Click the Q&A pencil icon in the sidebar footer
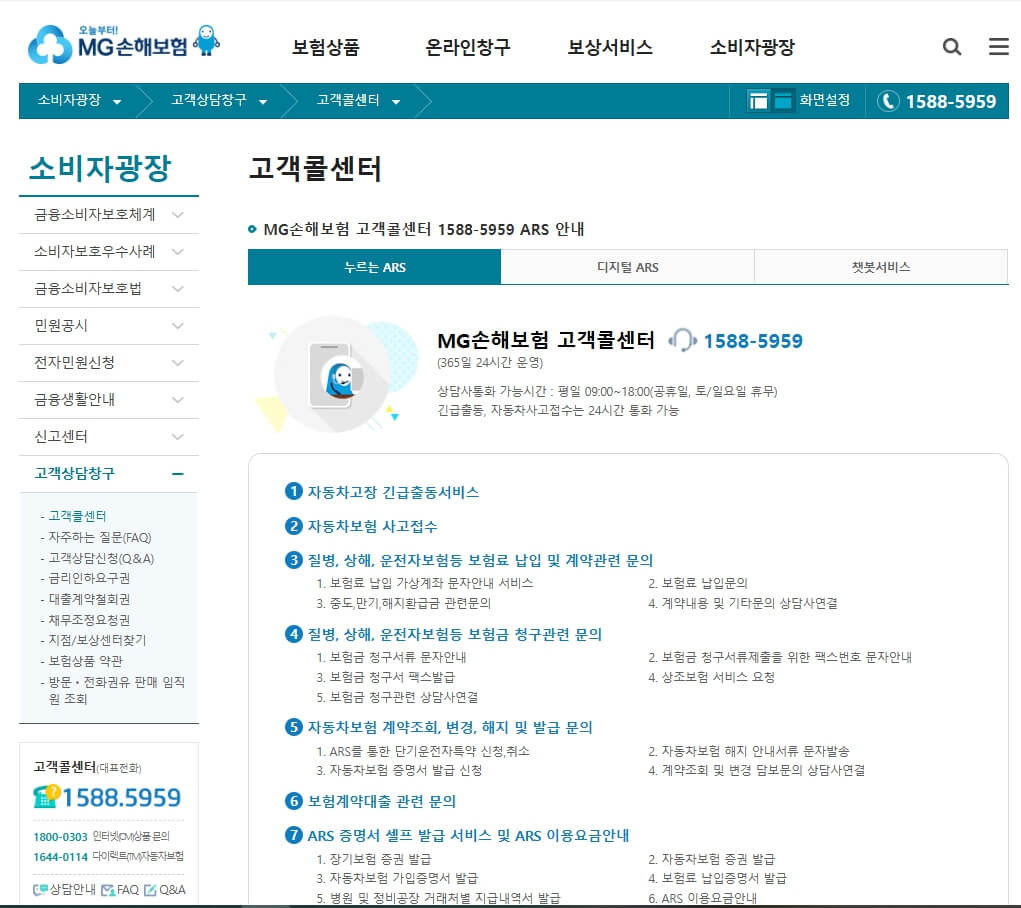 point(150,890)
